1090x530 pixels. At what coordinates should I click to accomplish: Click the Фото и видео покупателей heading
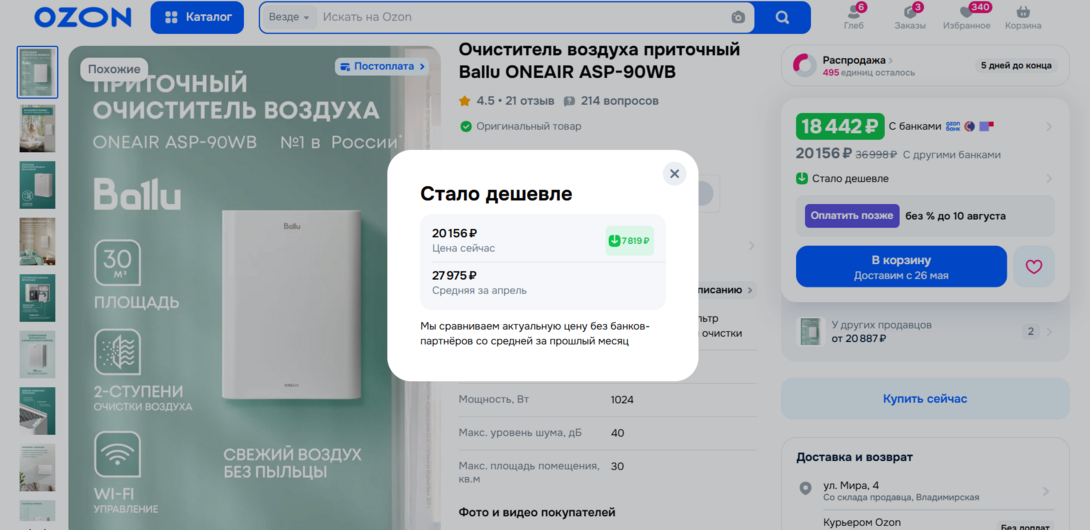tap(537, 513)
